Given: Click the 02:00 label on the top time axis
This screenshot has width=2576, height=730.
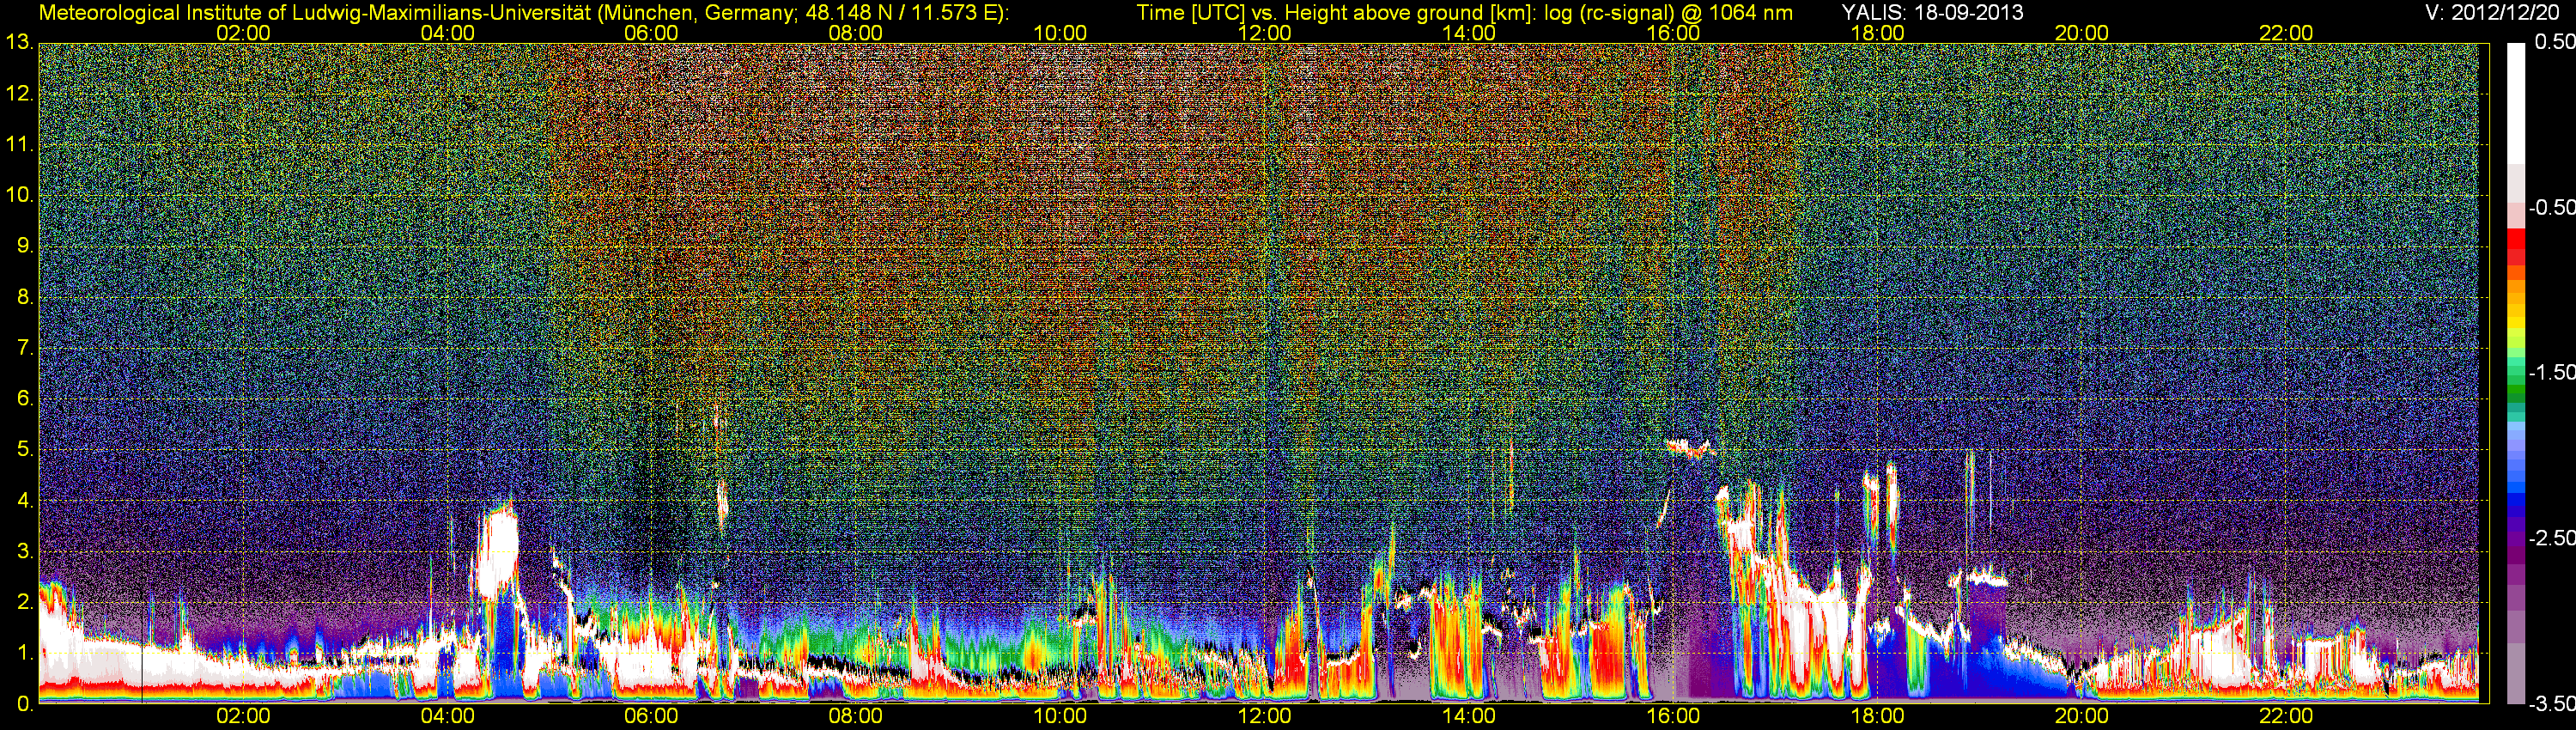Looking at the screenshot, I should pos(243,33).
